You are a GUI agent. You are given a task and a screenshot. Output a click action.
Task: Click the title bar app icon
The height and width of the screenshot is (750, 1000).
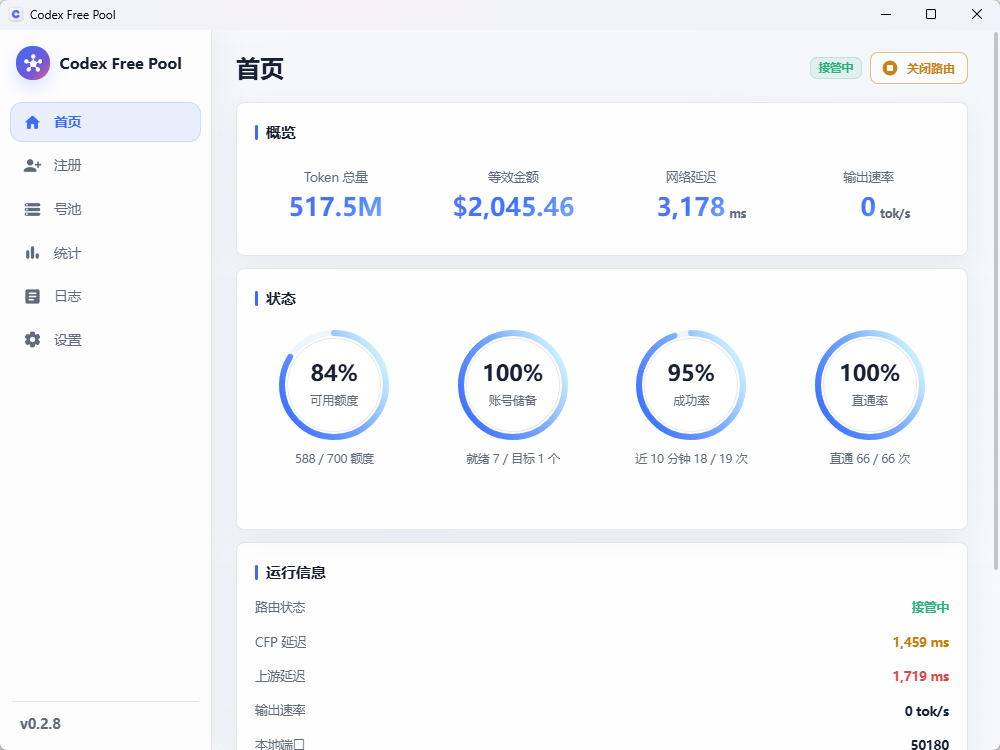coord(16,14)
